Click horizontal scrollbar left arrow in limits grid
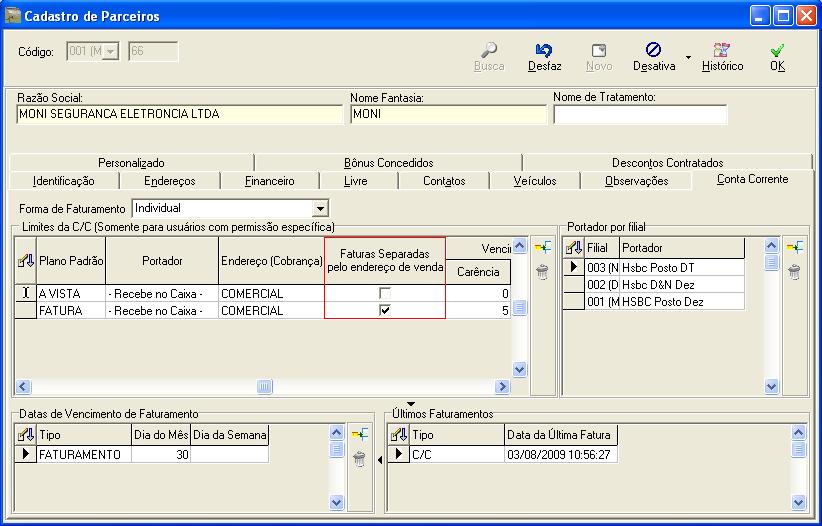The height and width of the screenshot is (526, 822). pos(23,387)
